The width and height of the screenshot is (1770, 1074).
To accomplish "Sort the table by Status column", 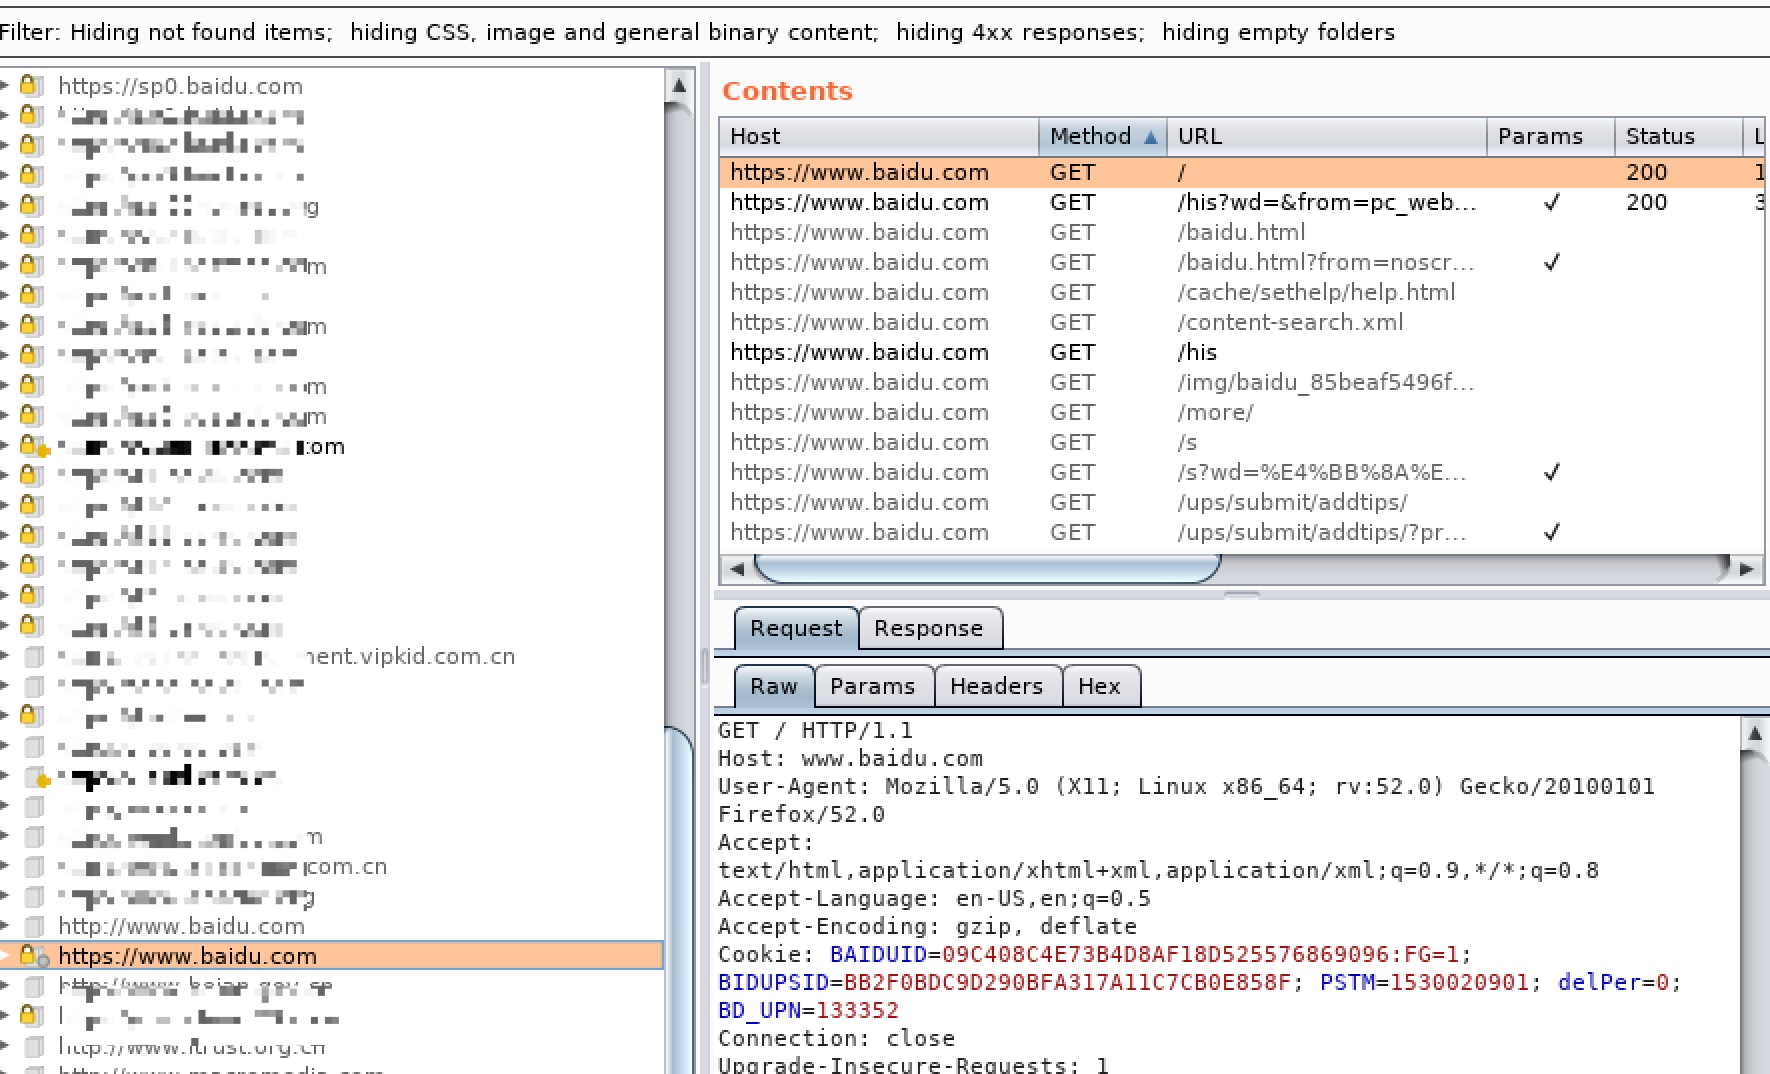I will 1679,136.
